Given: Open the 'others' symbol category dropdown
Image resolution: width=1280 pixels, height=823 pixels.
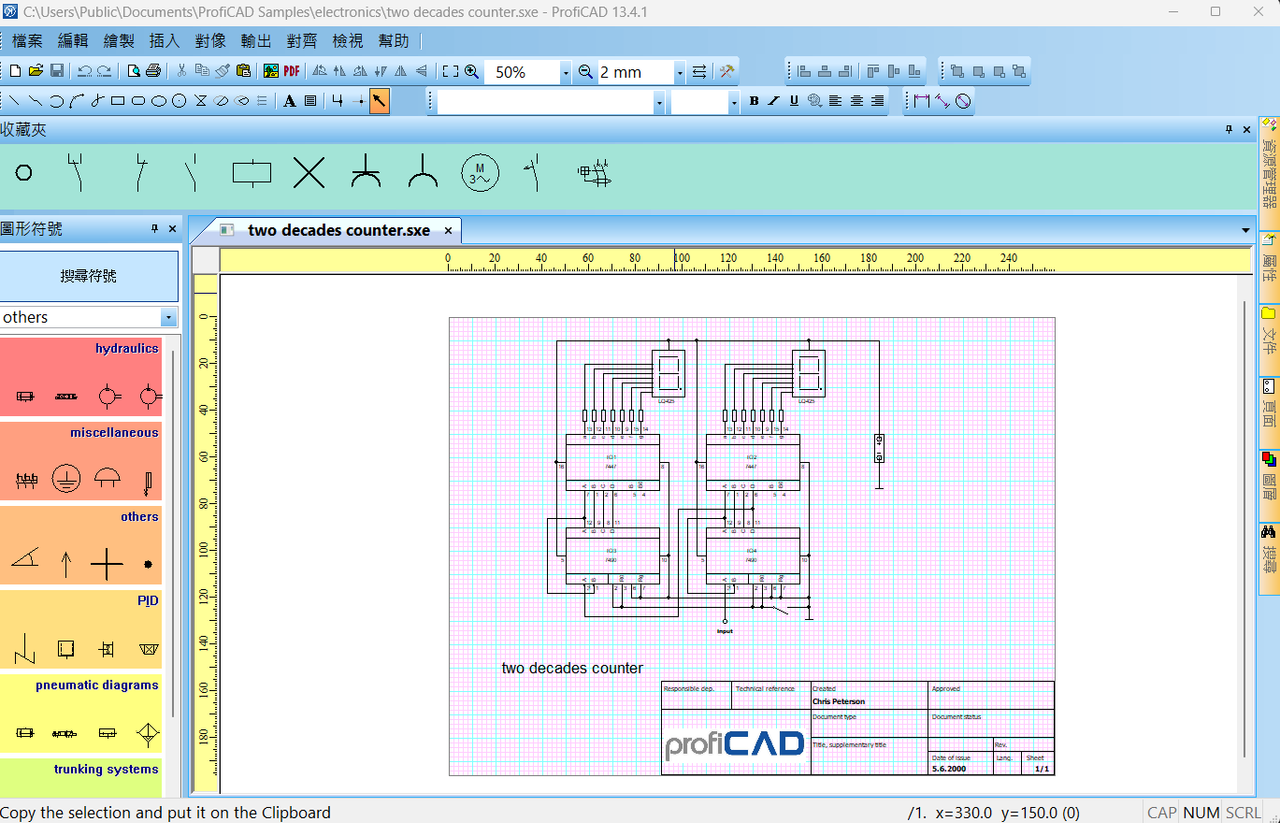Looking at the screenshot, I should [x=169, y=317].
